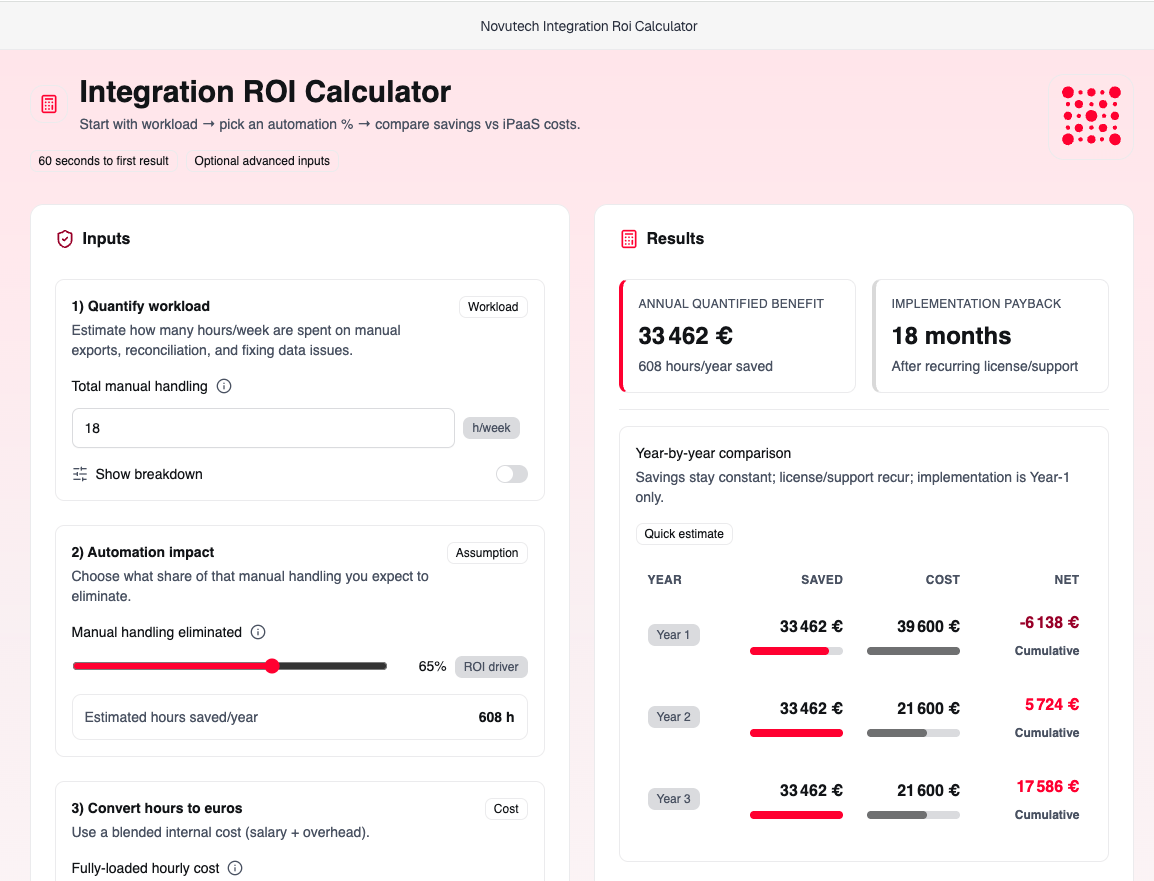The height and width of the screenshot is (881, 1154).
Task: Click the calculator icon next to Results
Action: click(x=629, y=238)
